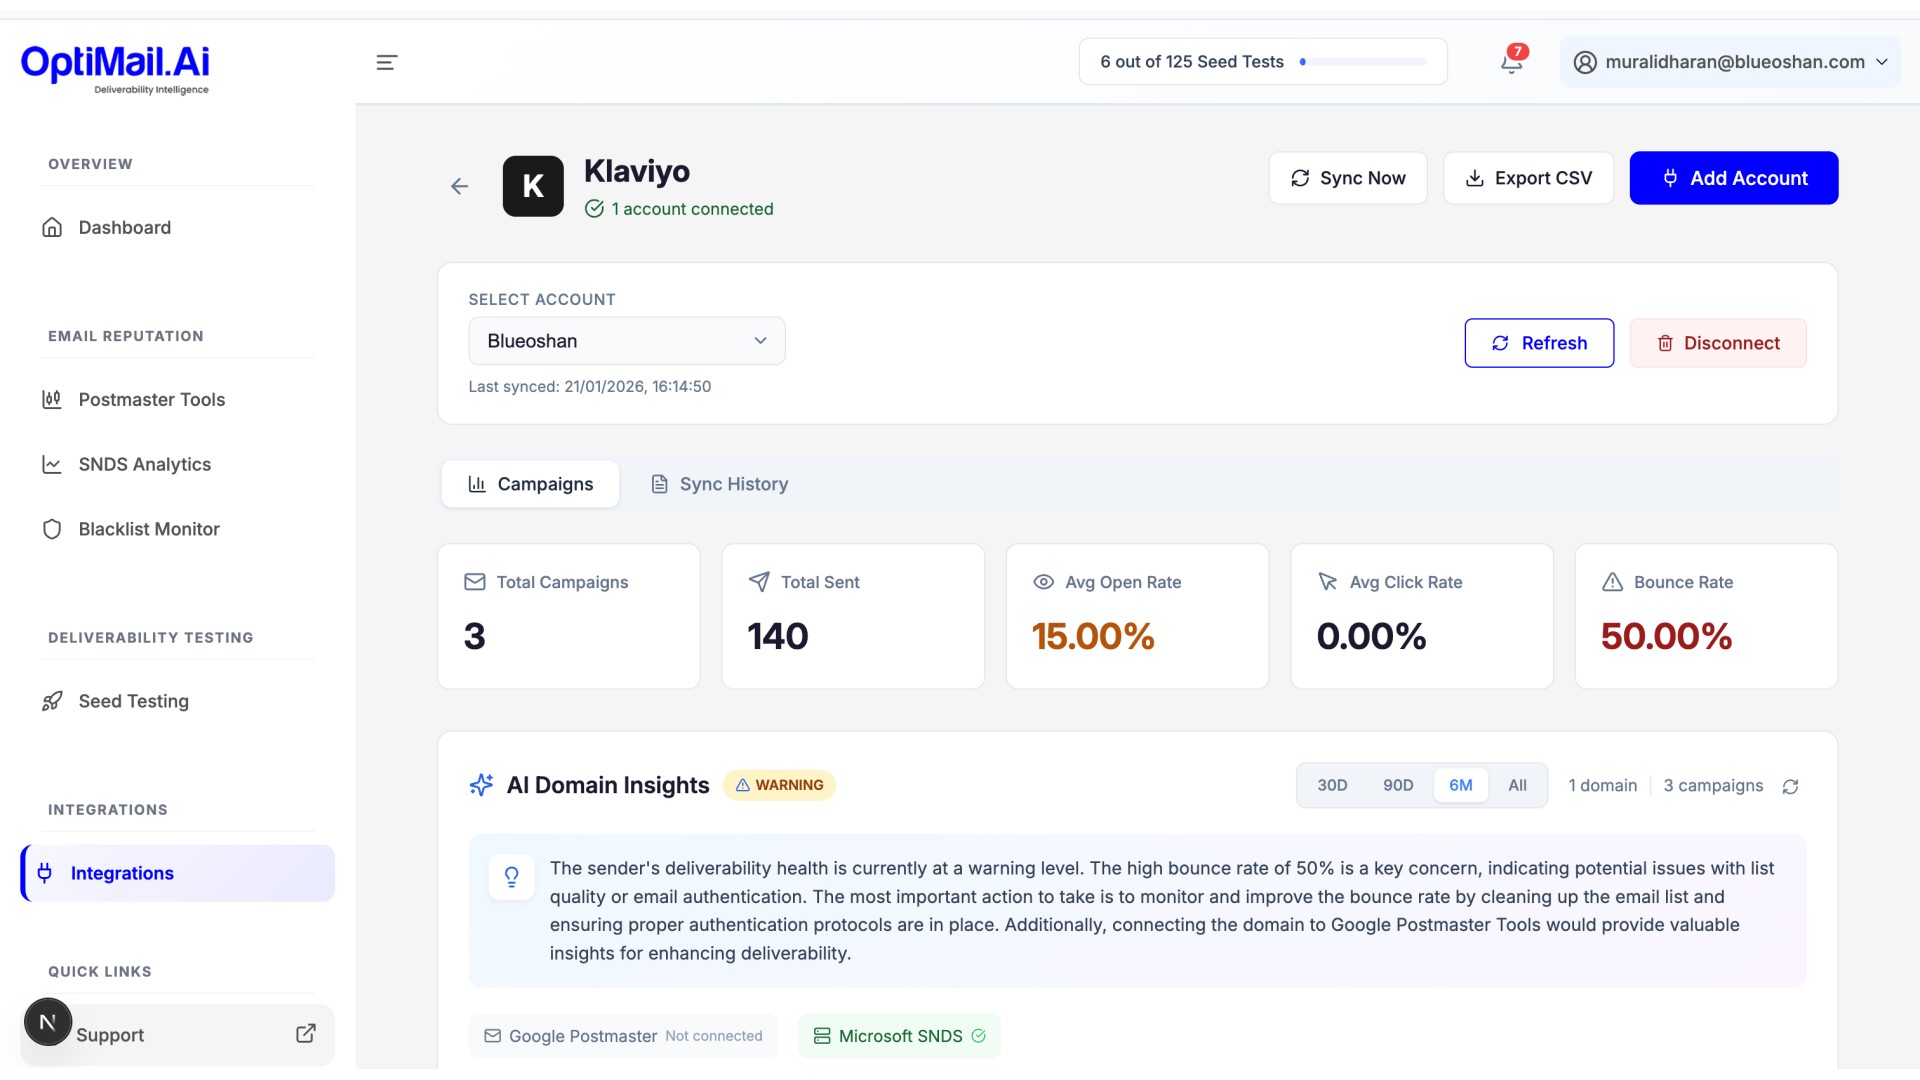Click the back arrow next to Klaviyo
The width and height of the screenshot is (1920, 1080).
pos(459,186)
